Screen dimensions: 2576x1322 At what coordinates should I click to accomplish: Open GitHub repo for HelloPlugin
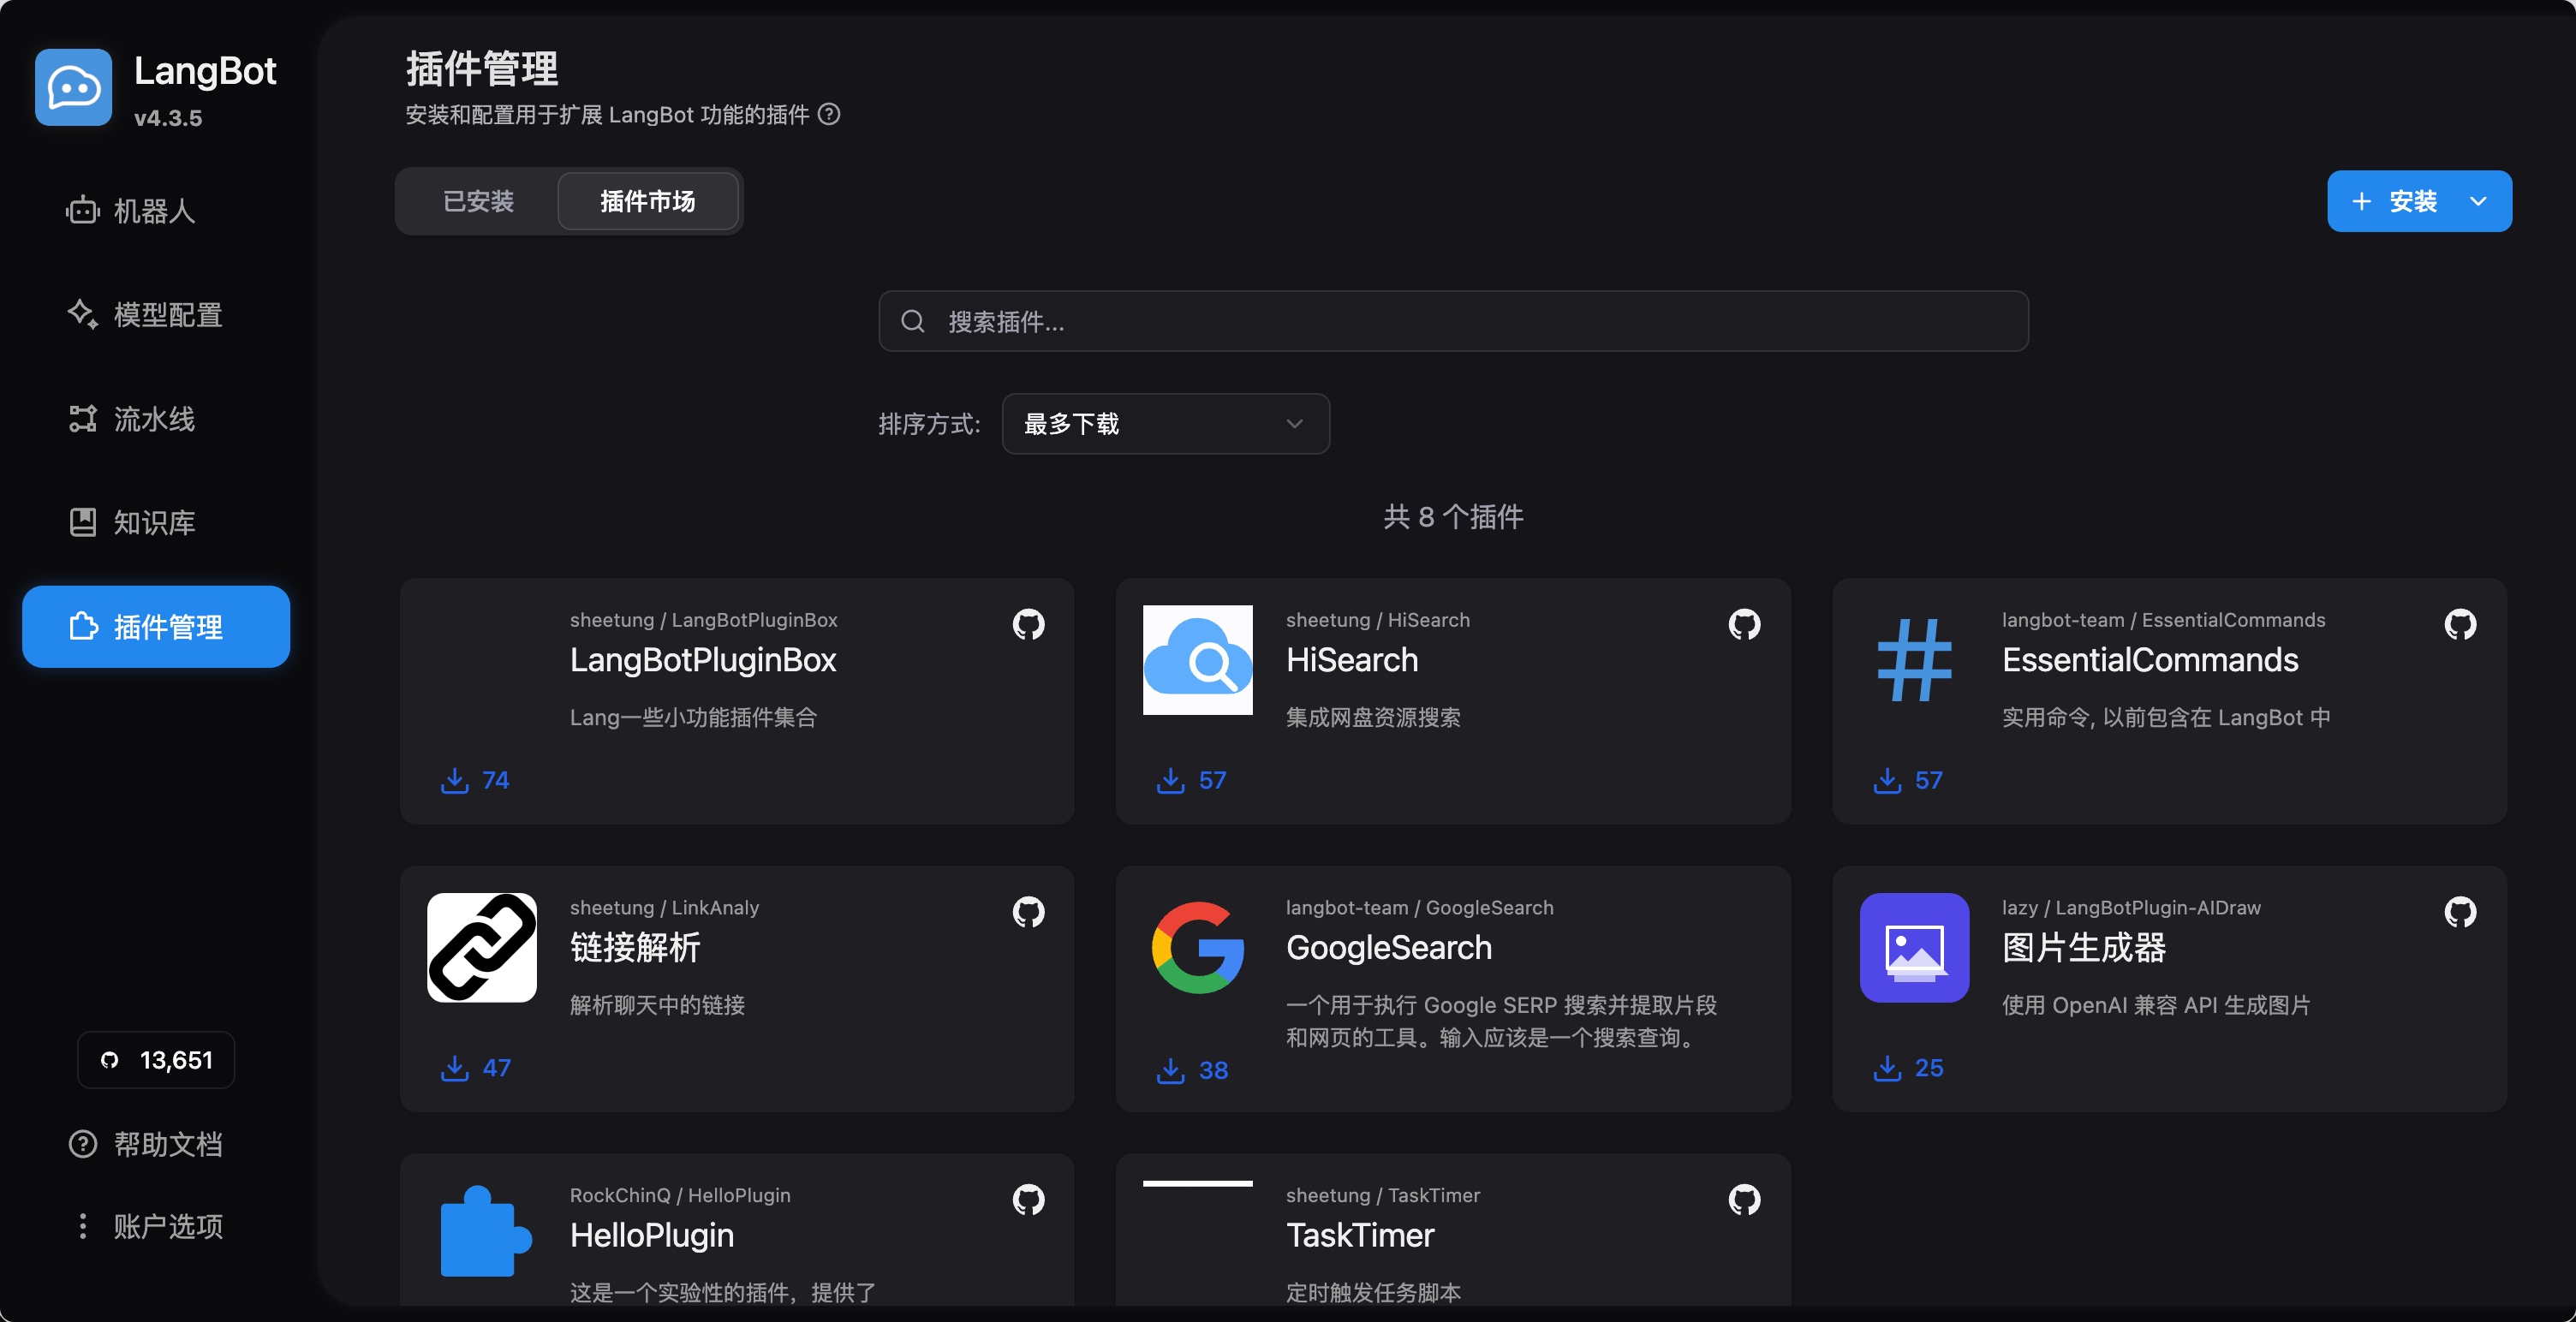pyautogui.click(x=1028, y=1199)
